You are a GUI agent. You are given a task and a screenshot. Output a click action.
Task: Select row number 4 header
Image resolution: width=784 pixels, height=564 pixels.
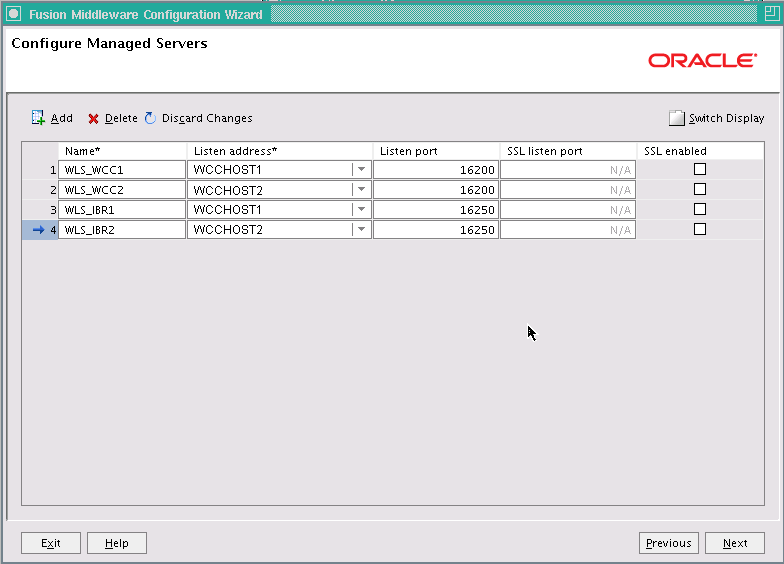coord(40,230)
